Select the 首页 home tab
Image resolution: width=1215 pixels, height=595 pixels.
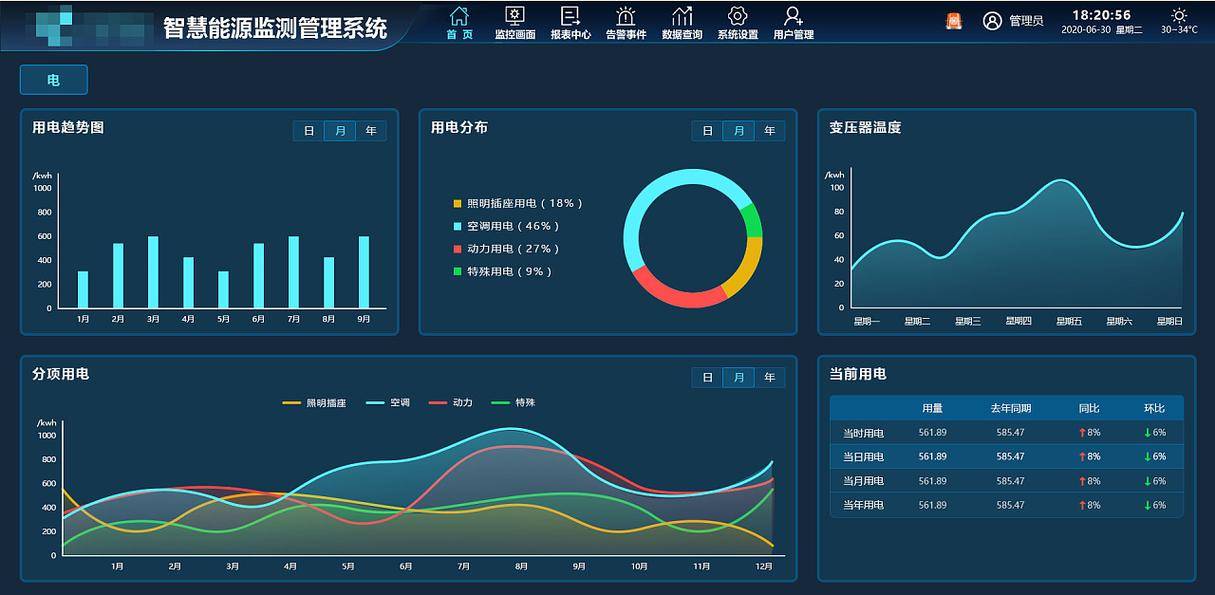coord(458,21)
